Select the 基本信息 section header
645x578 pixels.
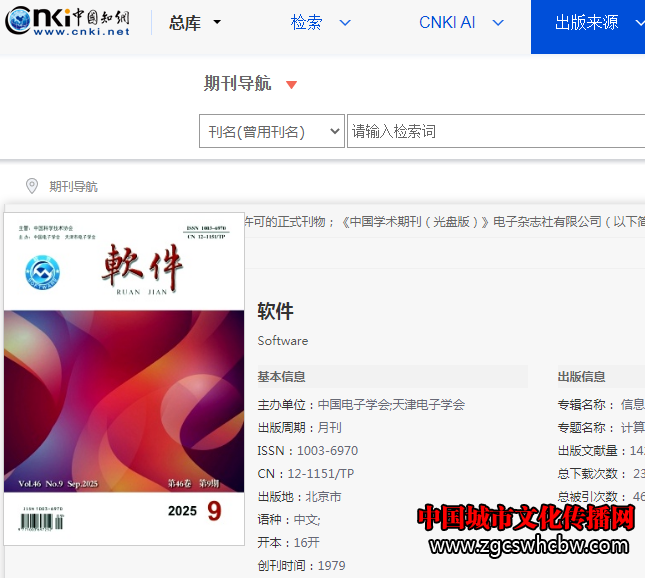pos(282,377)
